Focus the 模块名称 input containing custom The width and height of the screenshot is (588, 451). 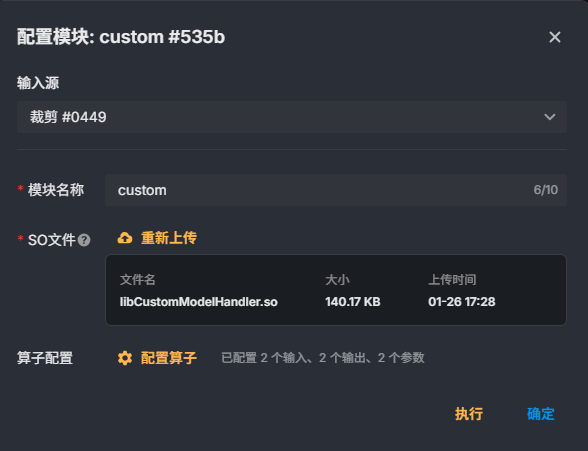pos(336,190)
